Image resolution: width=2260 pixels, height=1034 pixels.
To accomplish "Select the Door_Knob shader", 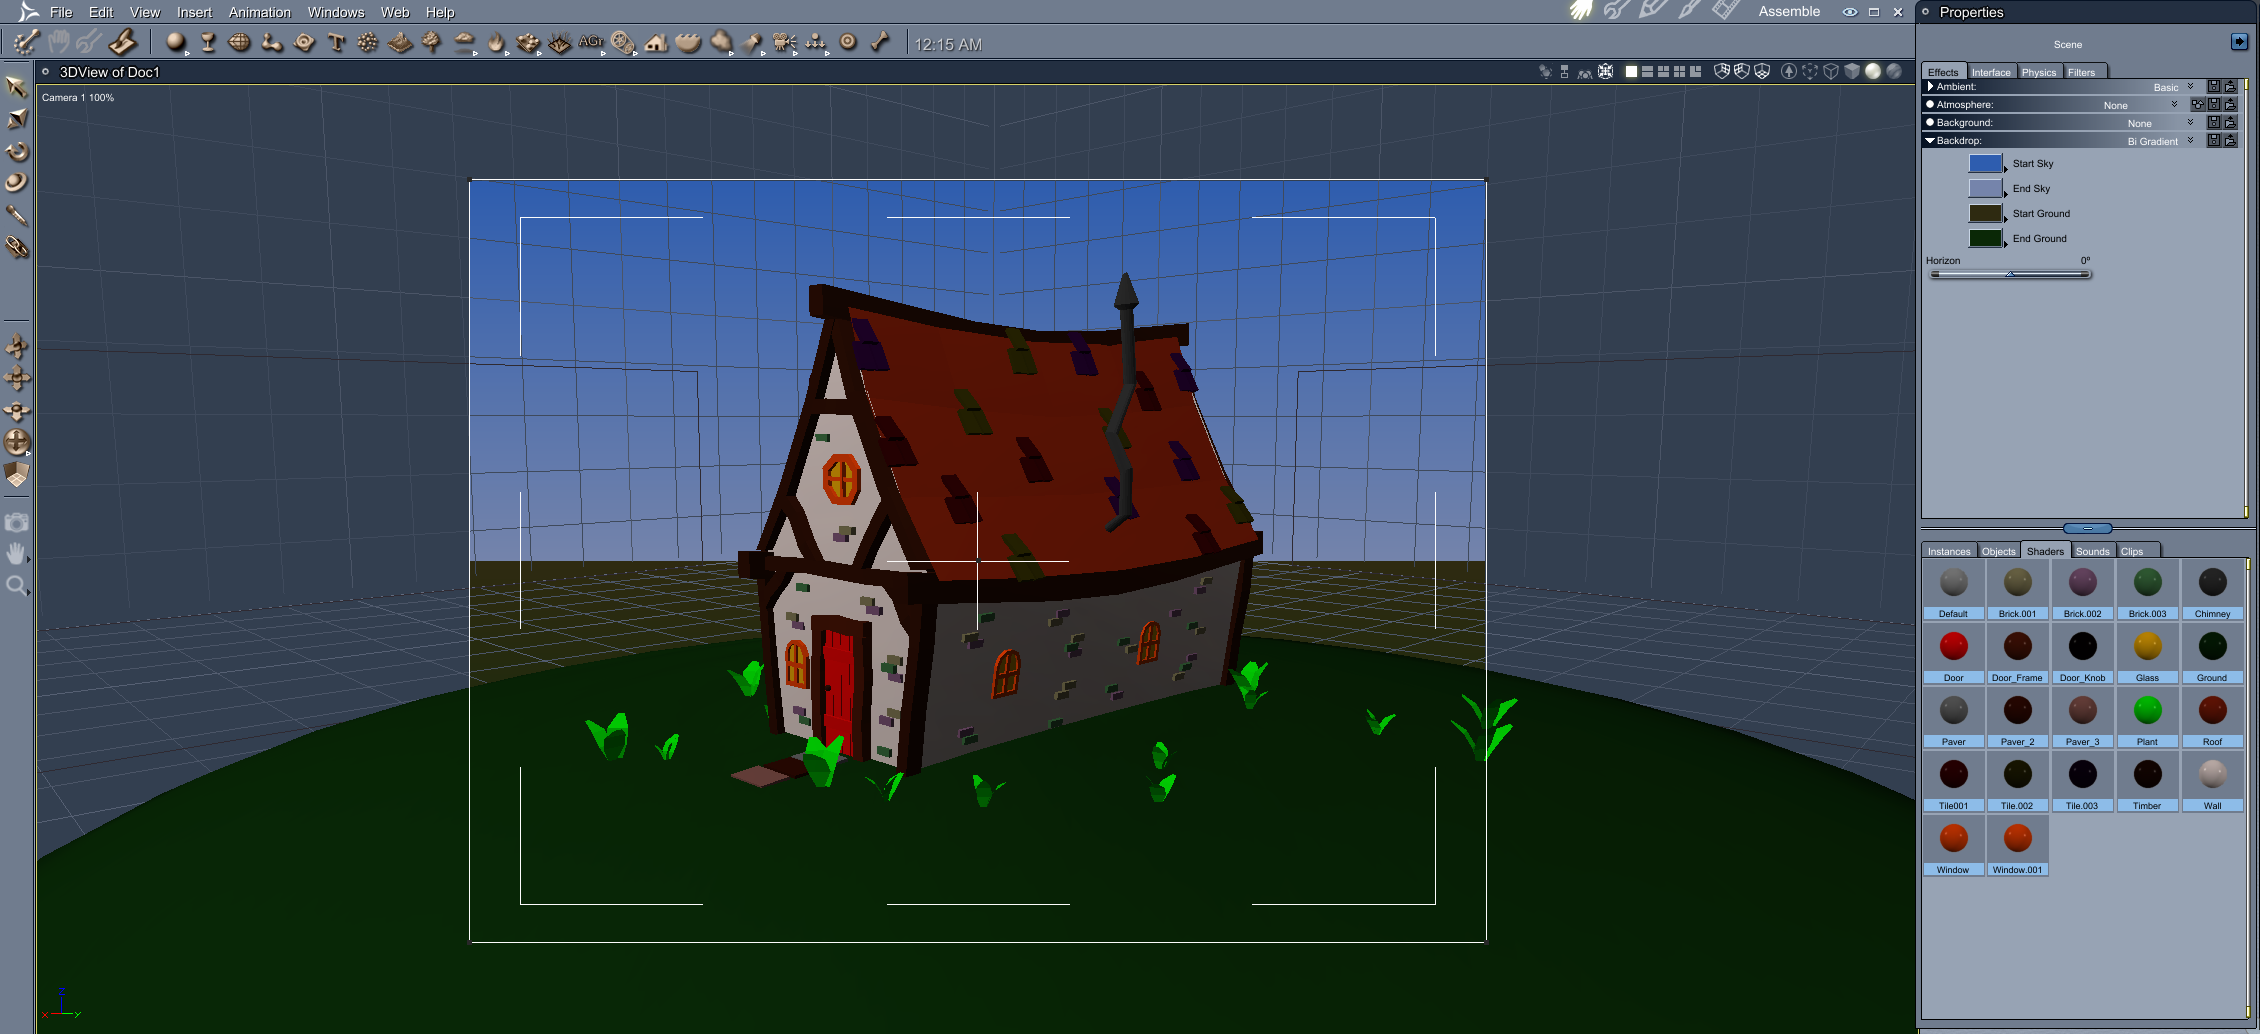I will pos(2082,655).
